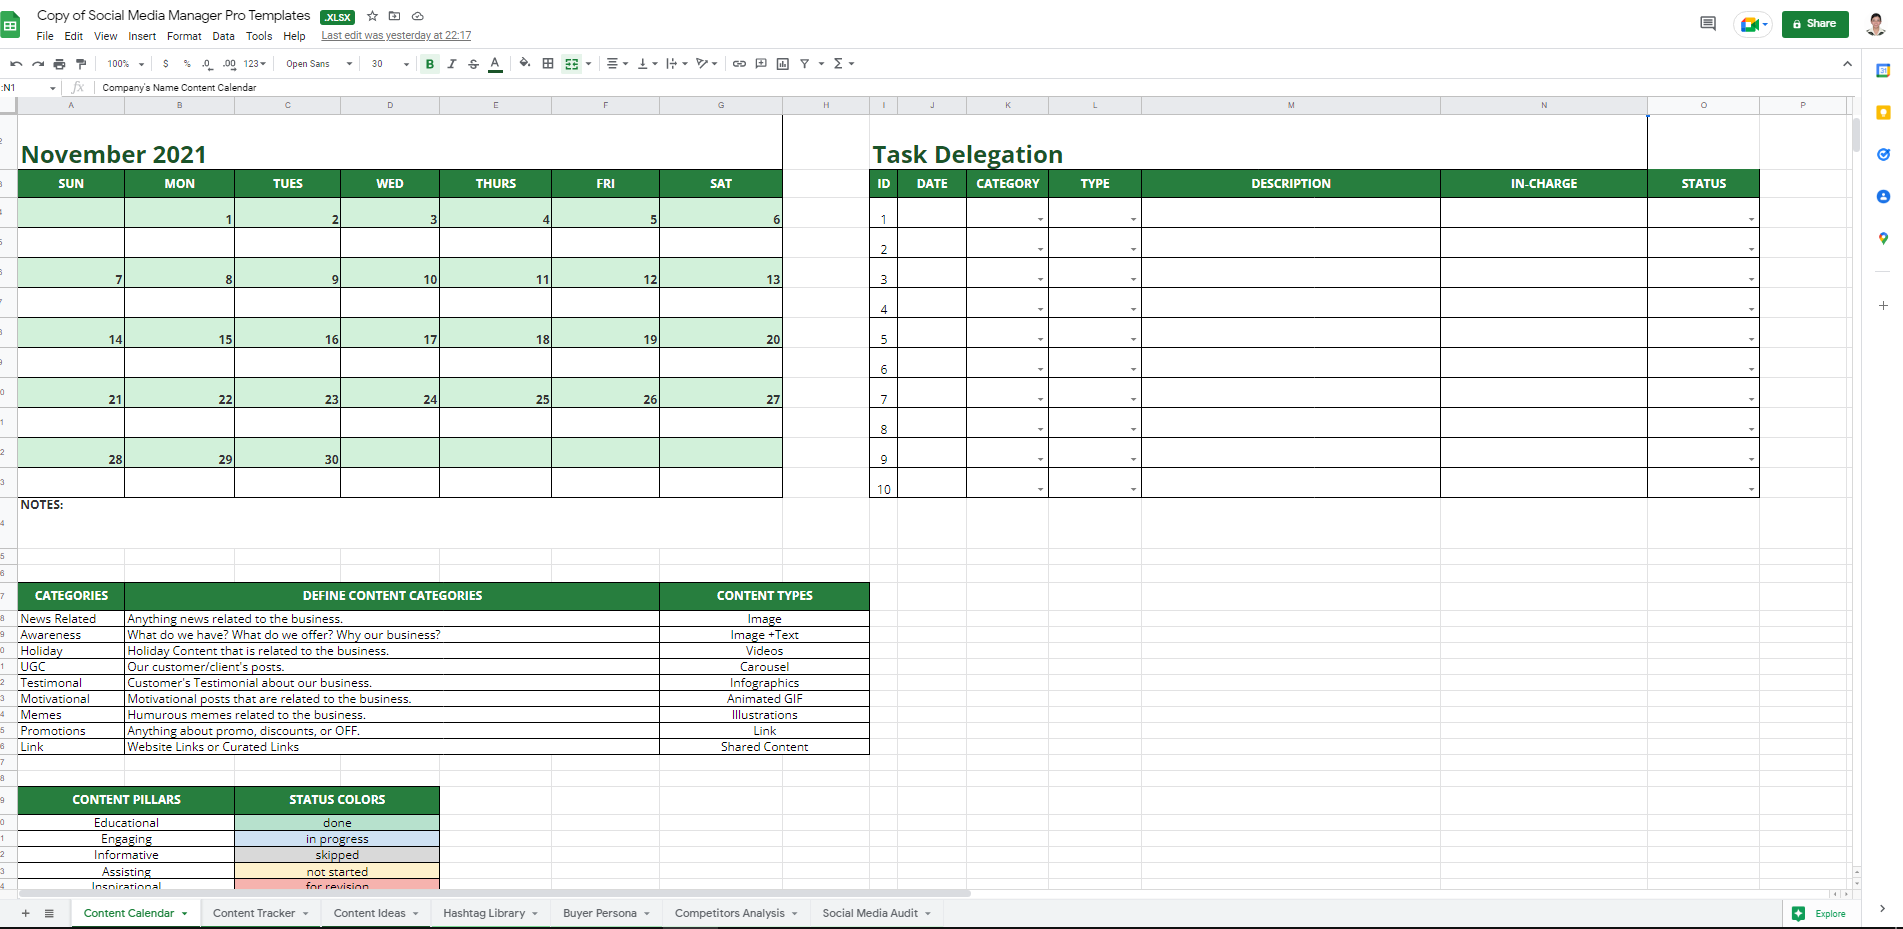Open Google Tasks in side panel
This screenshot has height=929, width=1903.
1883,155
